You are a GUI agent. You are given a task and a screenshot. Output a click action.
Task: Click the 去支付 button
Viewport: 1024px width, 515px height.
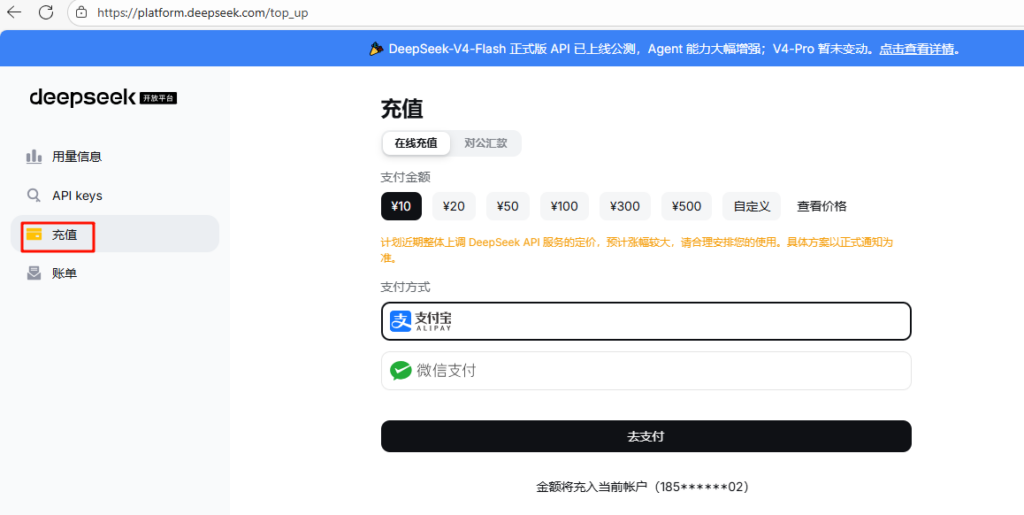(646, 436)
